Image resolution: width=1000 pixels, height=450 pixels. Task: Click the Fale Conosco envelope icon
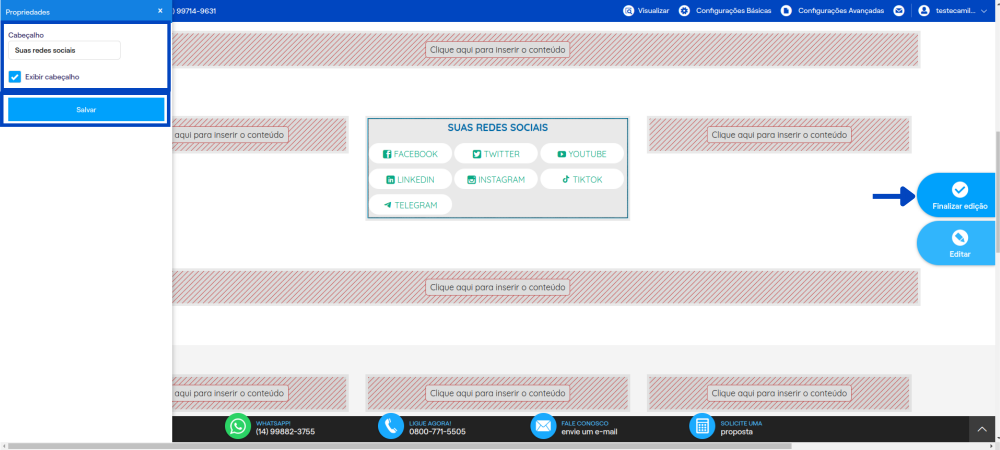tap(543, 426)
